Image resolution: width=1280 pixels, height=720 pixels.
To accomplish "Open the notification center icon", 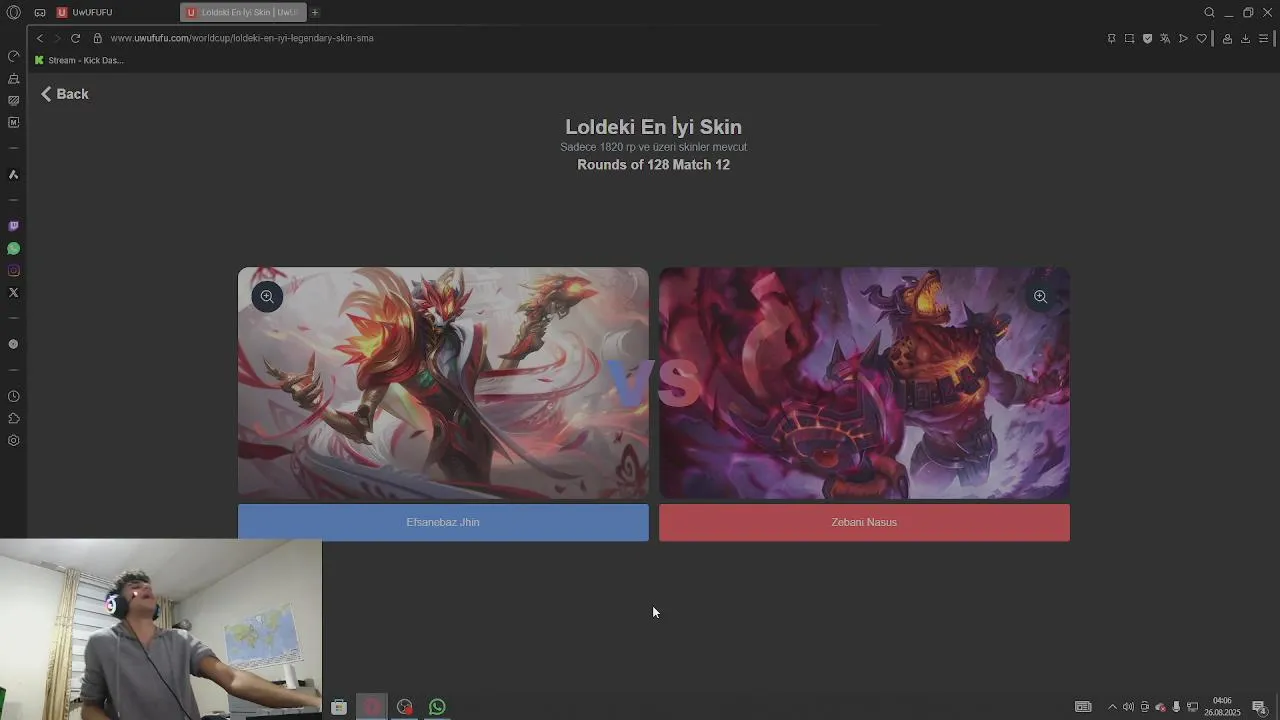I will coord(1260,707).
